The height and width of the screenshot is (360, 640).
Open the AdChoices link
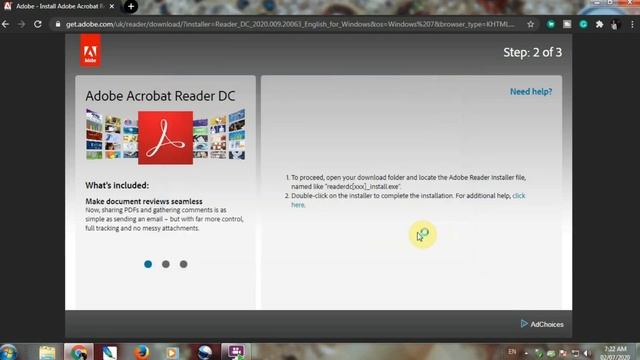tap(542, 324)
